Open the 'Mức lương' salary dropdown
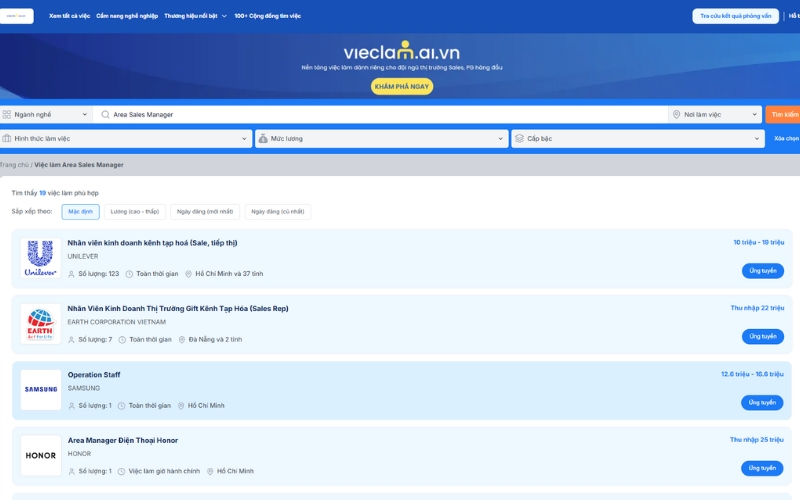The height and width of the screenshot is (500, 800). click(x=382, y=138)
